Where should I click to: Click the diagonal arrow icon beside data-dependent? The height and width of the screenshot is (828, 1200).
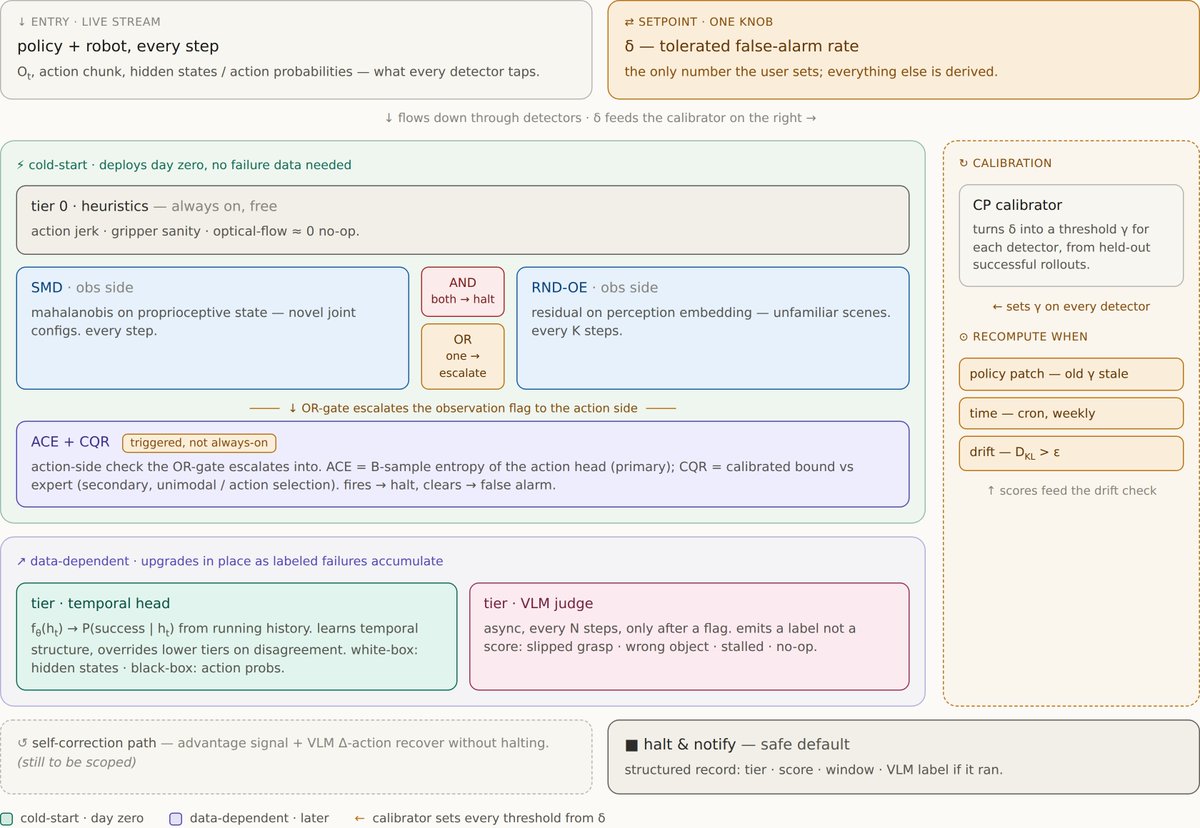click(22, 561)
